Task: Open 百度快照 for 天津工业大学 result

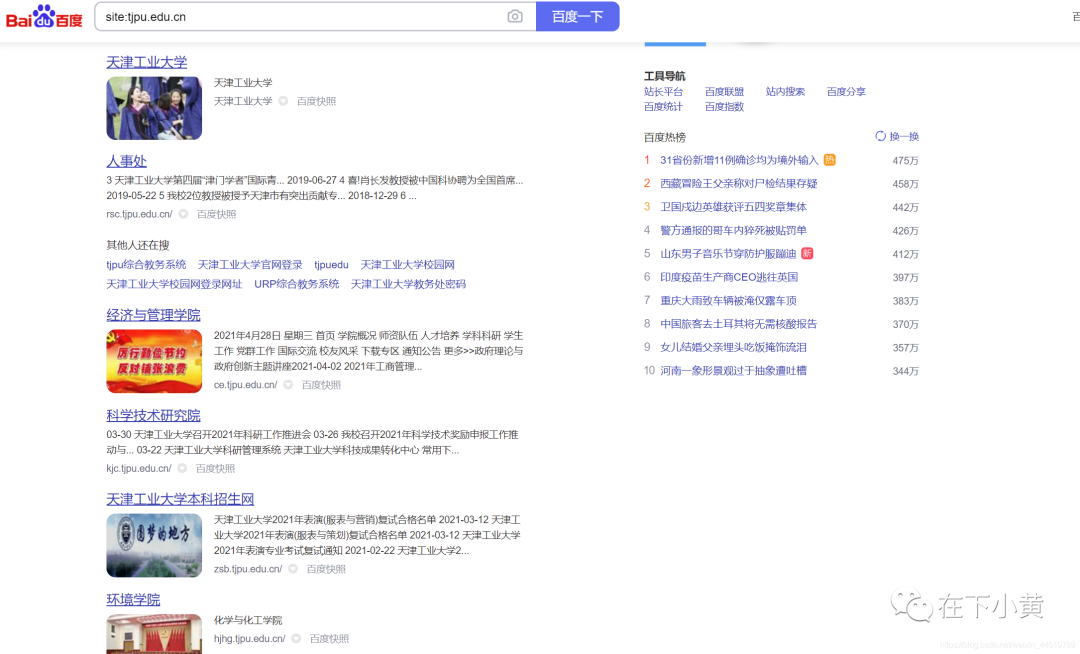Action: 316,101
